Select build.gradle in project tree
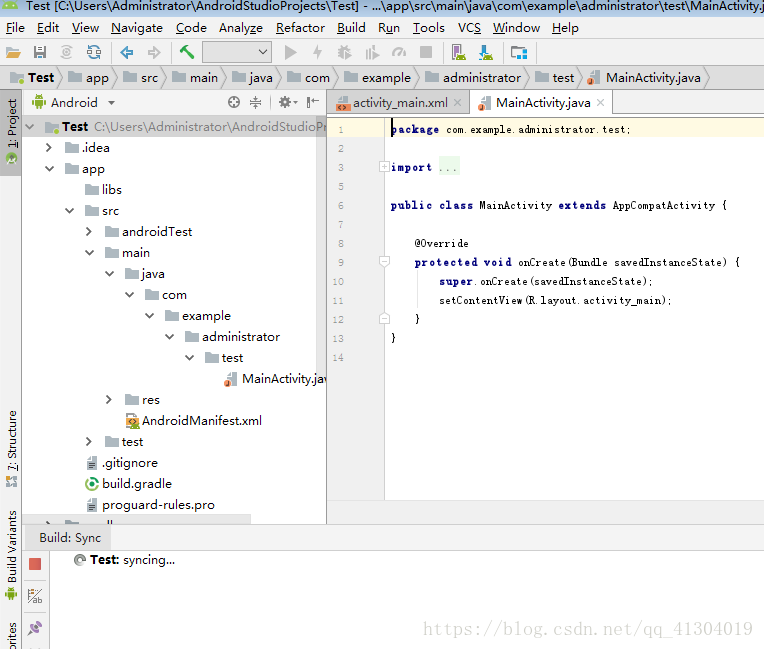This screenshot has height=649, width=764. point(137,484)
